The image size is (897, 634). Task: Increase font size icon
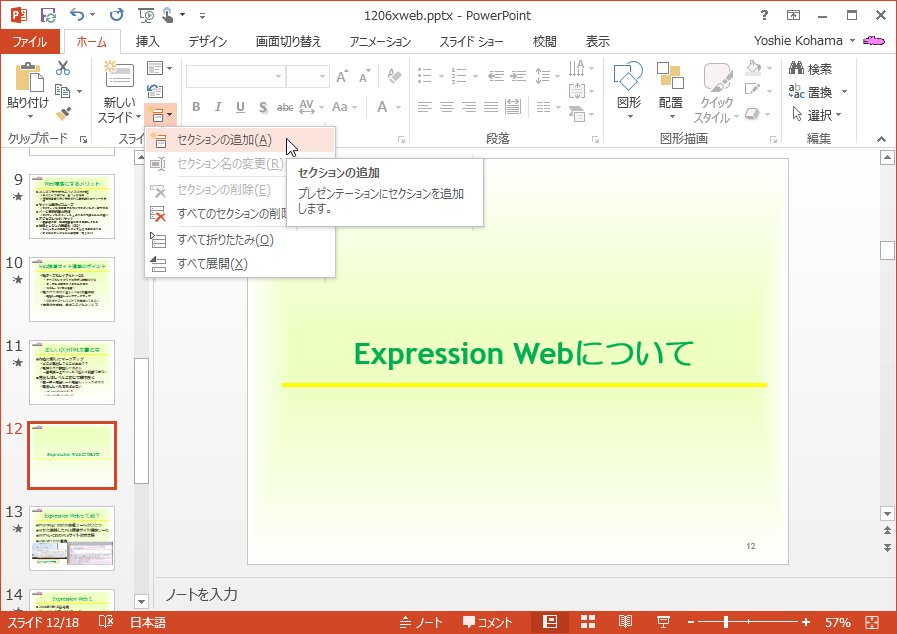[x=342, y=76]
